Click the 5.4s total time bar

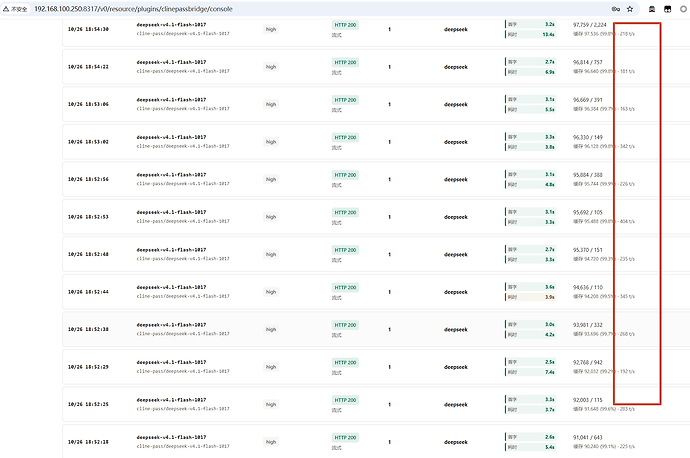click(x=531, y=447)
